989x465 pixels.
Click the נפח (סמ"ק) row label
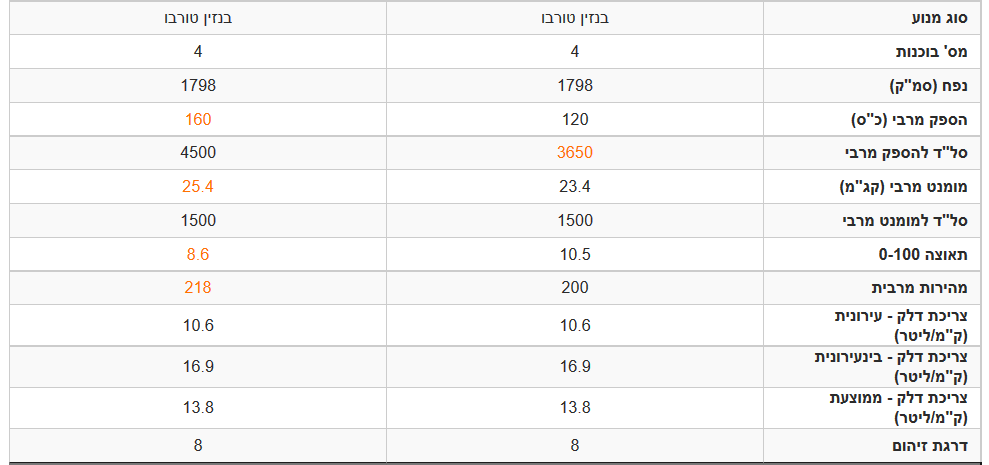click(x=930, y=86)
